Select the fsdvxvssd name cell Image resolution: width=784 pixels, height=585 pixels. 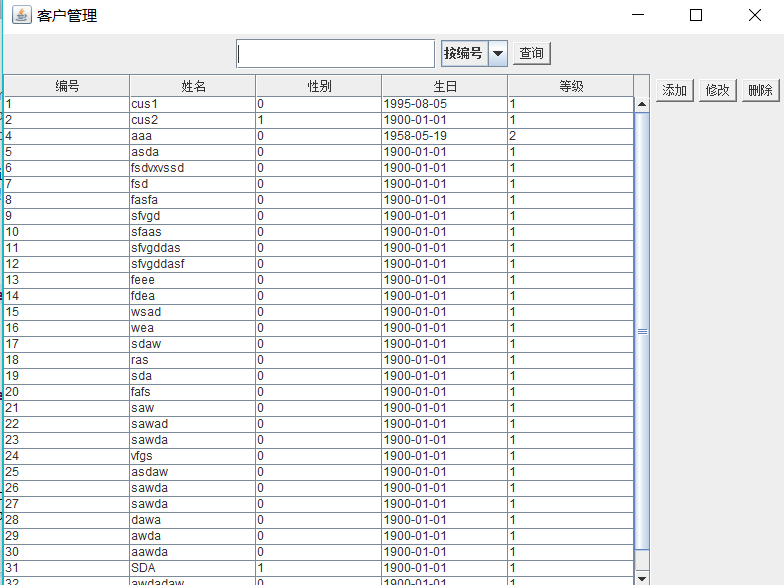coord(192,168)
